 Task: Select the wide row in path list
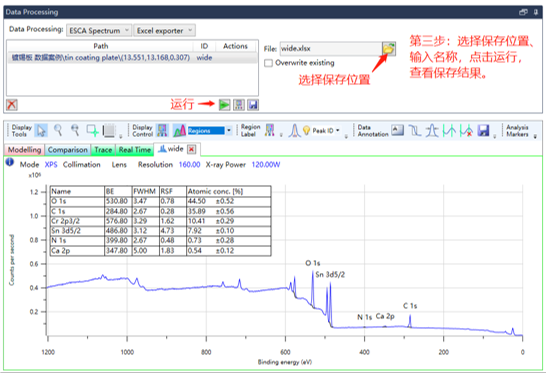click(x=132, y=57)
